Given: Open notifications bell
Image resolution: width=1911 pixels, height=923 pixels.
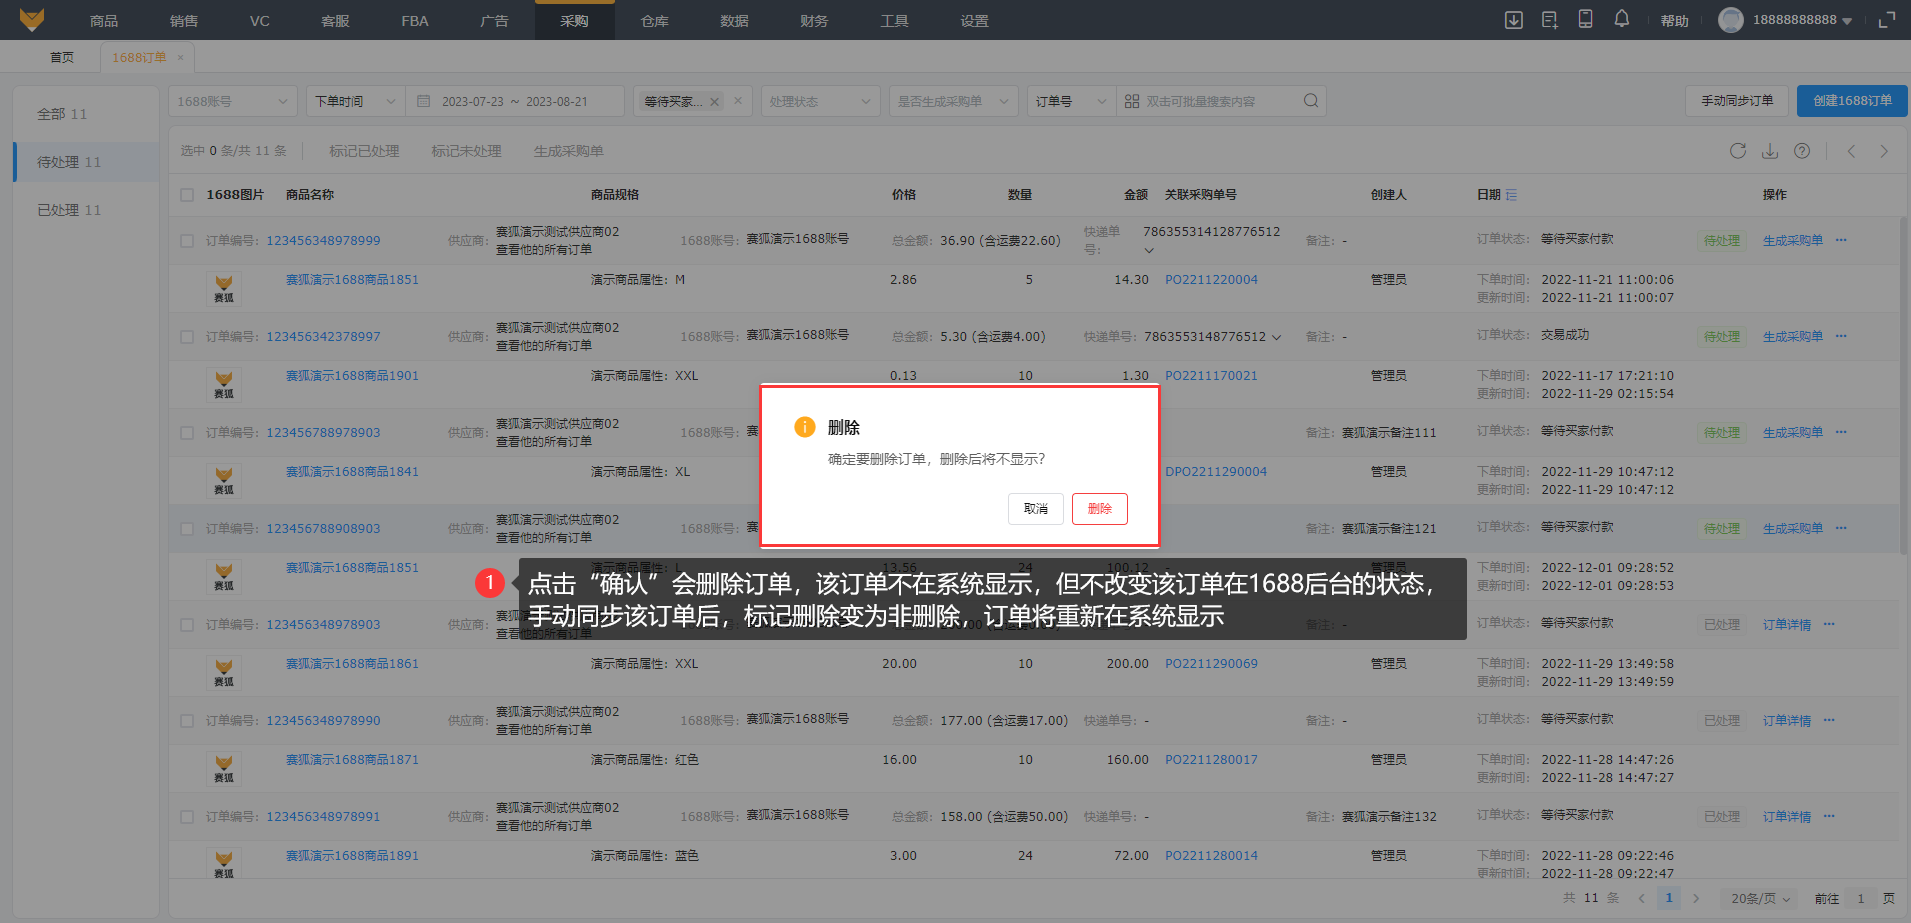Looking at the screenshot, I should (1622, 19).
